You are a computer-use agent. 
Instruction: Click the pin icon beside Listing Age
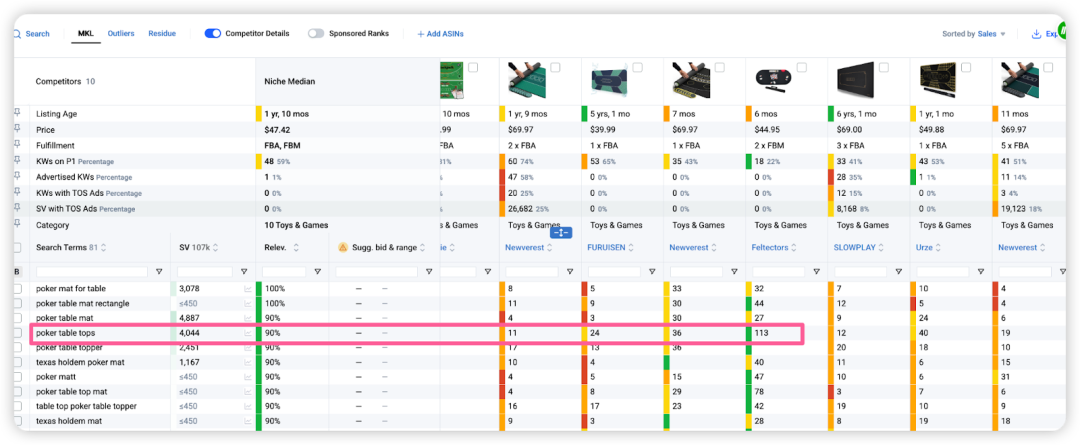point(16,114)
